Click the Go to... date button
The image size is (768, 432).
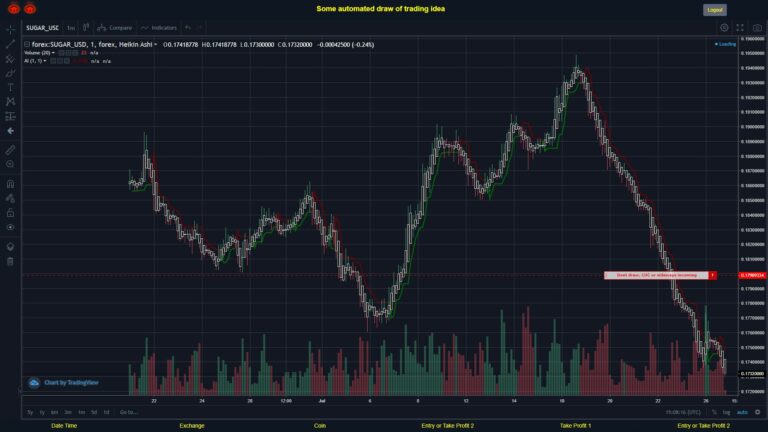[128, 412]
